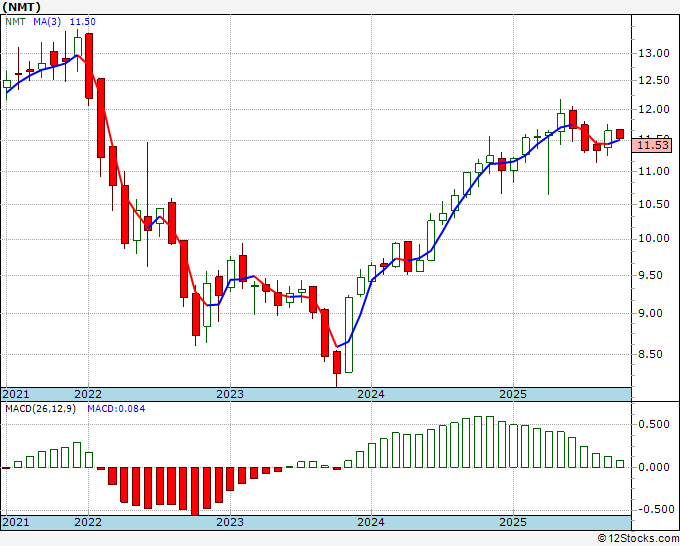Click the 10.00 price axis label

click(654, 239)
